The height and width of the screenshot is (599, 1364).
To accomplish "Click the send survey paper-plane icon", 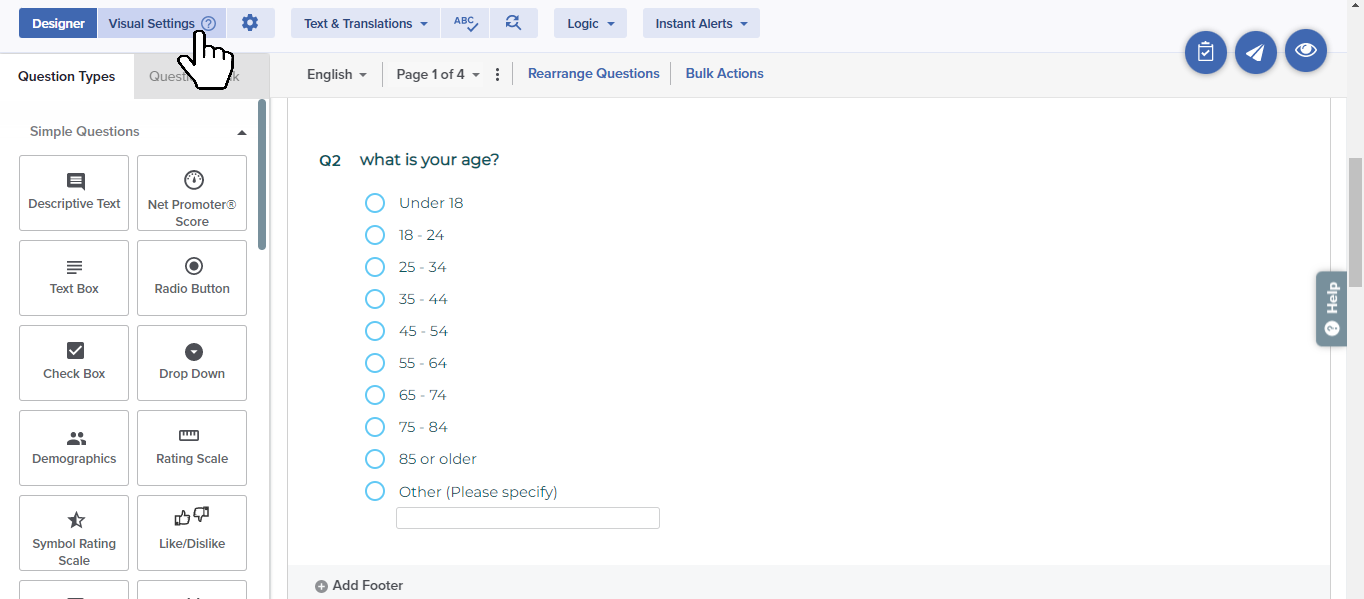I will click(1255, 52).
